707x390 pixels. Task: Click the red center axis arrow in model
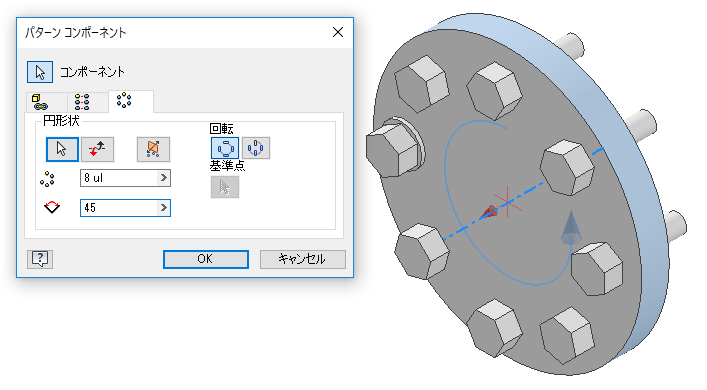click(x=489, y=212)
